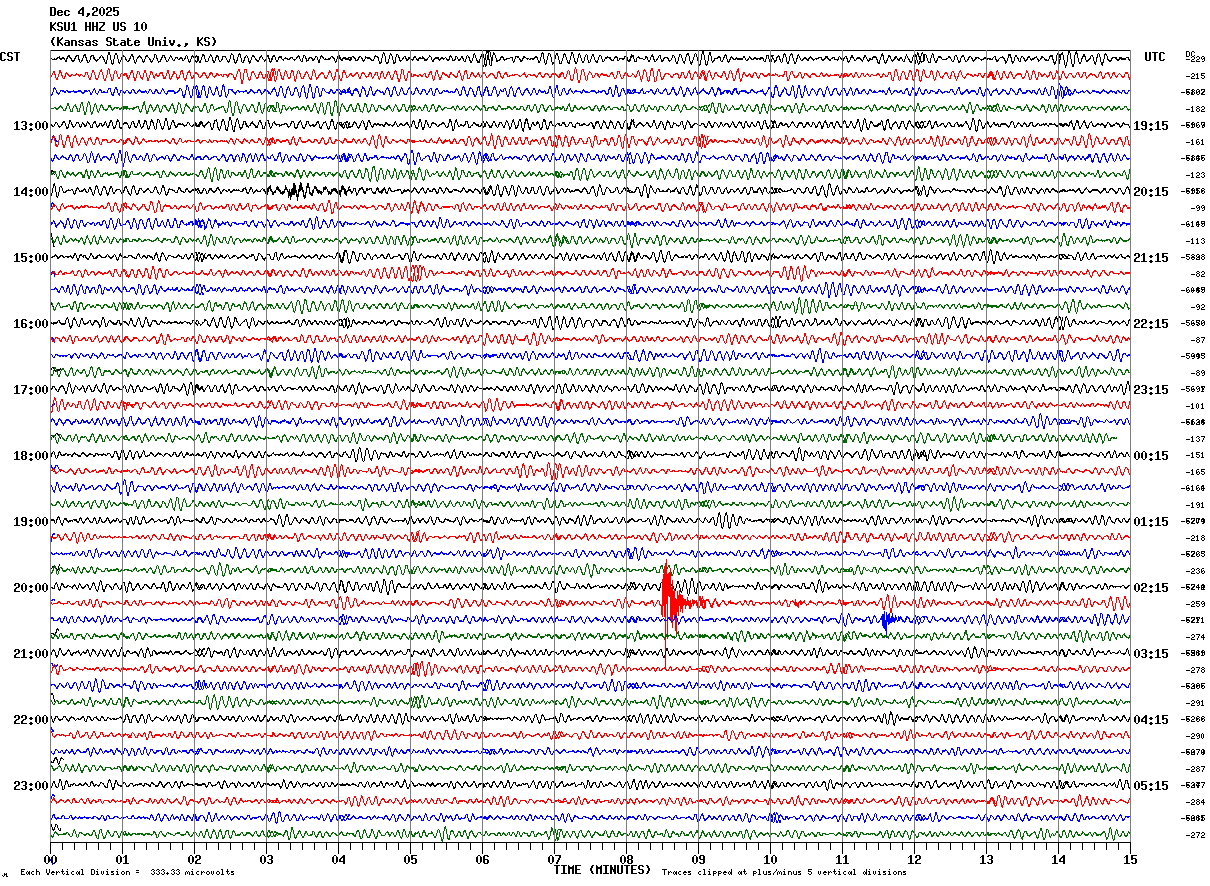Click minute tick label 04 on the time axis
Screen dimensions: 1210x886
point(338,859)
